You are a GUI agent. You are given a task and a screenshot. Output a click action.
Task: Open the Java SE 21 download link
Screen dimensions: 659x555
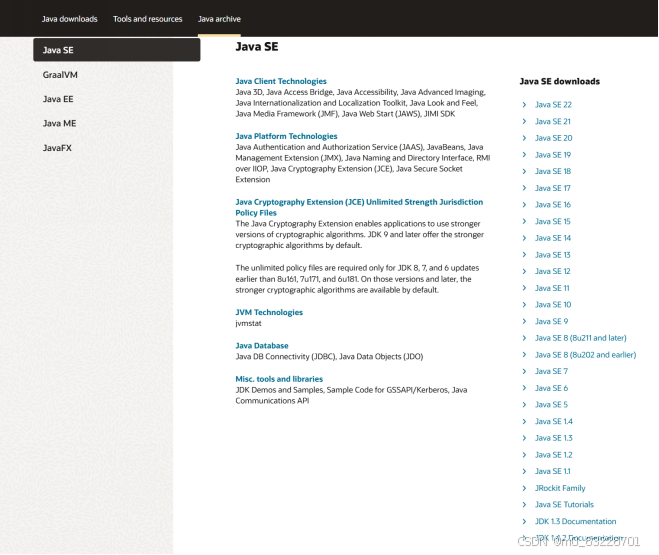click(x=553, y=121)
